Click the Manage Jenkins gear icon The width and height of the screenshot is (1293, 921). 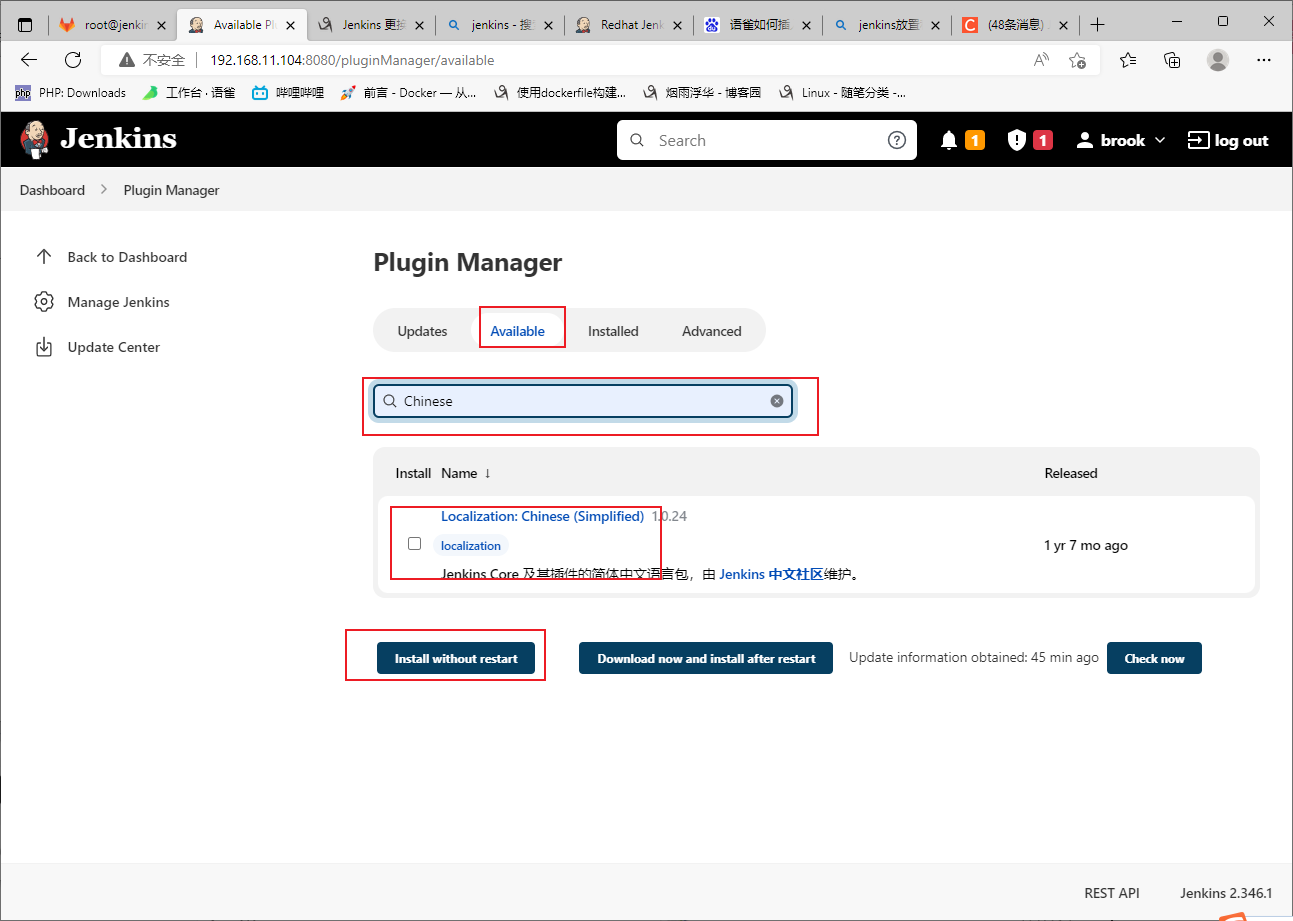[x=43, y=302]
